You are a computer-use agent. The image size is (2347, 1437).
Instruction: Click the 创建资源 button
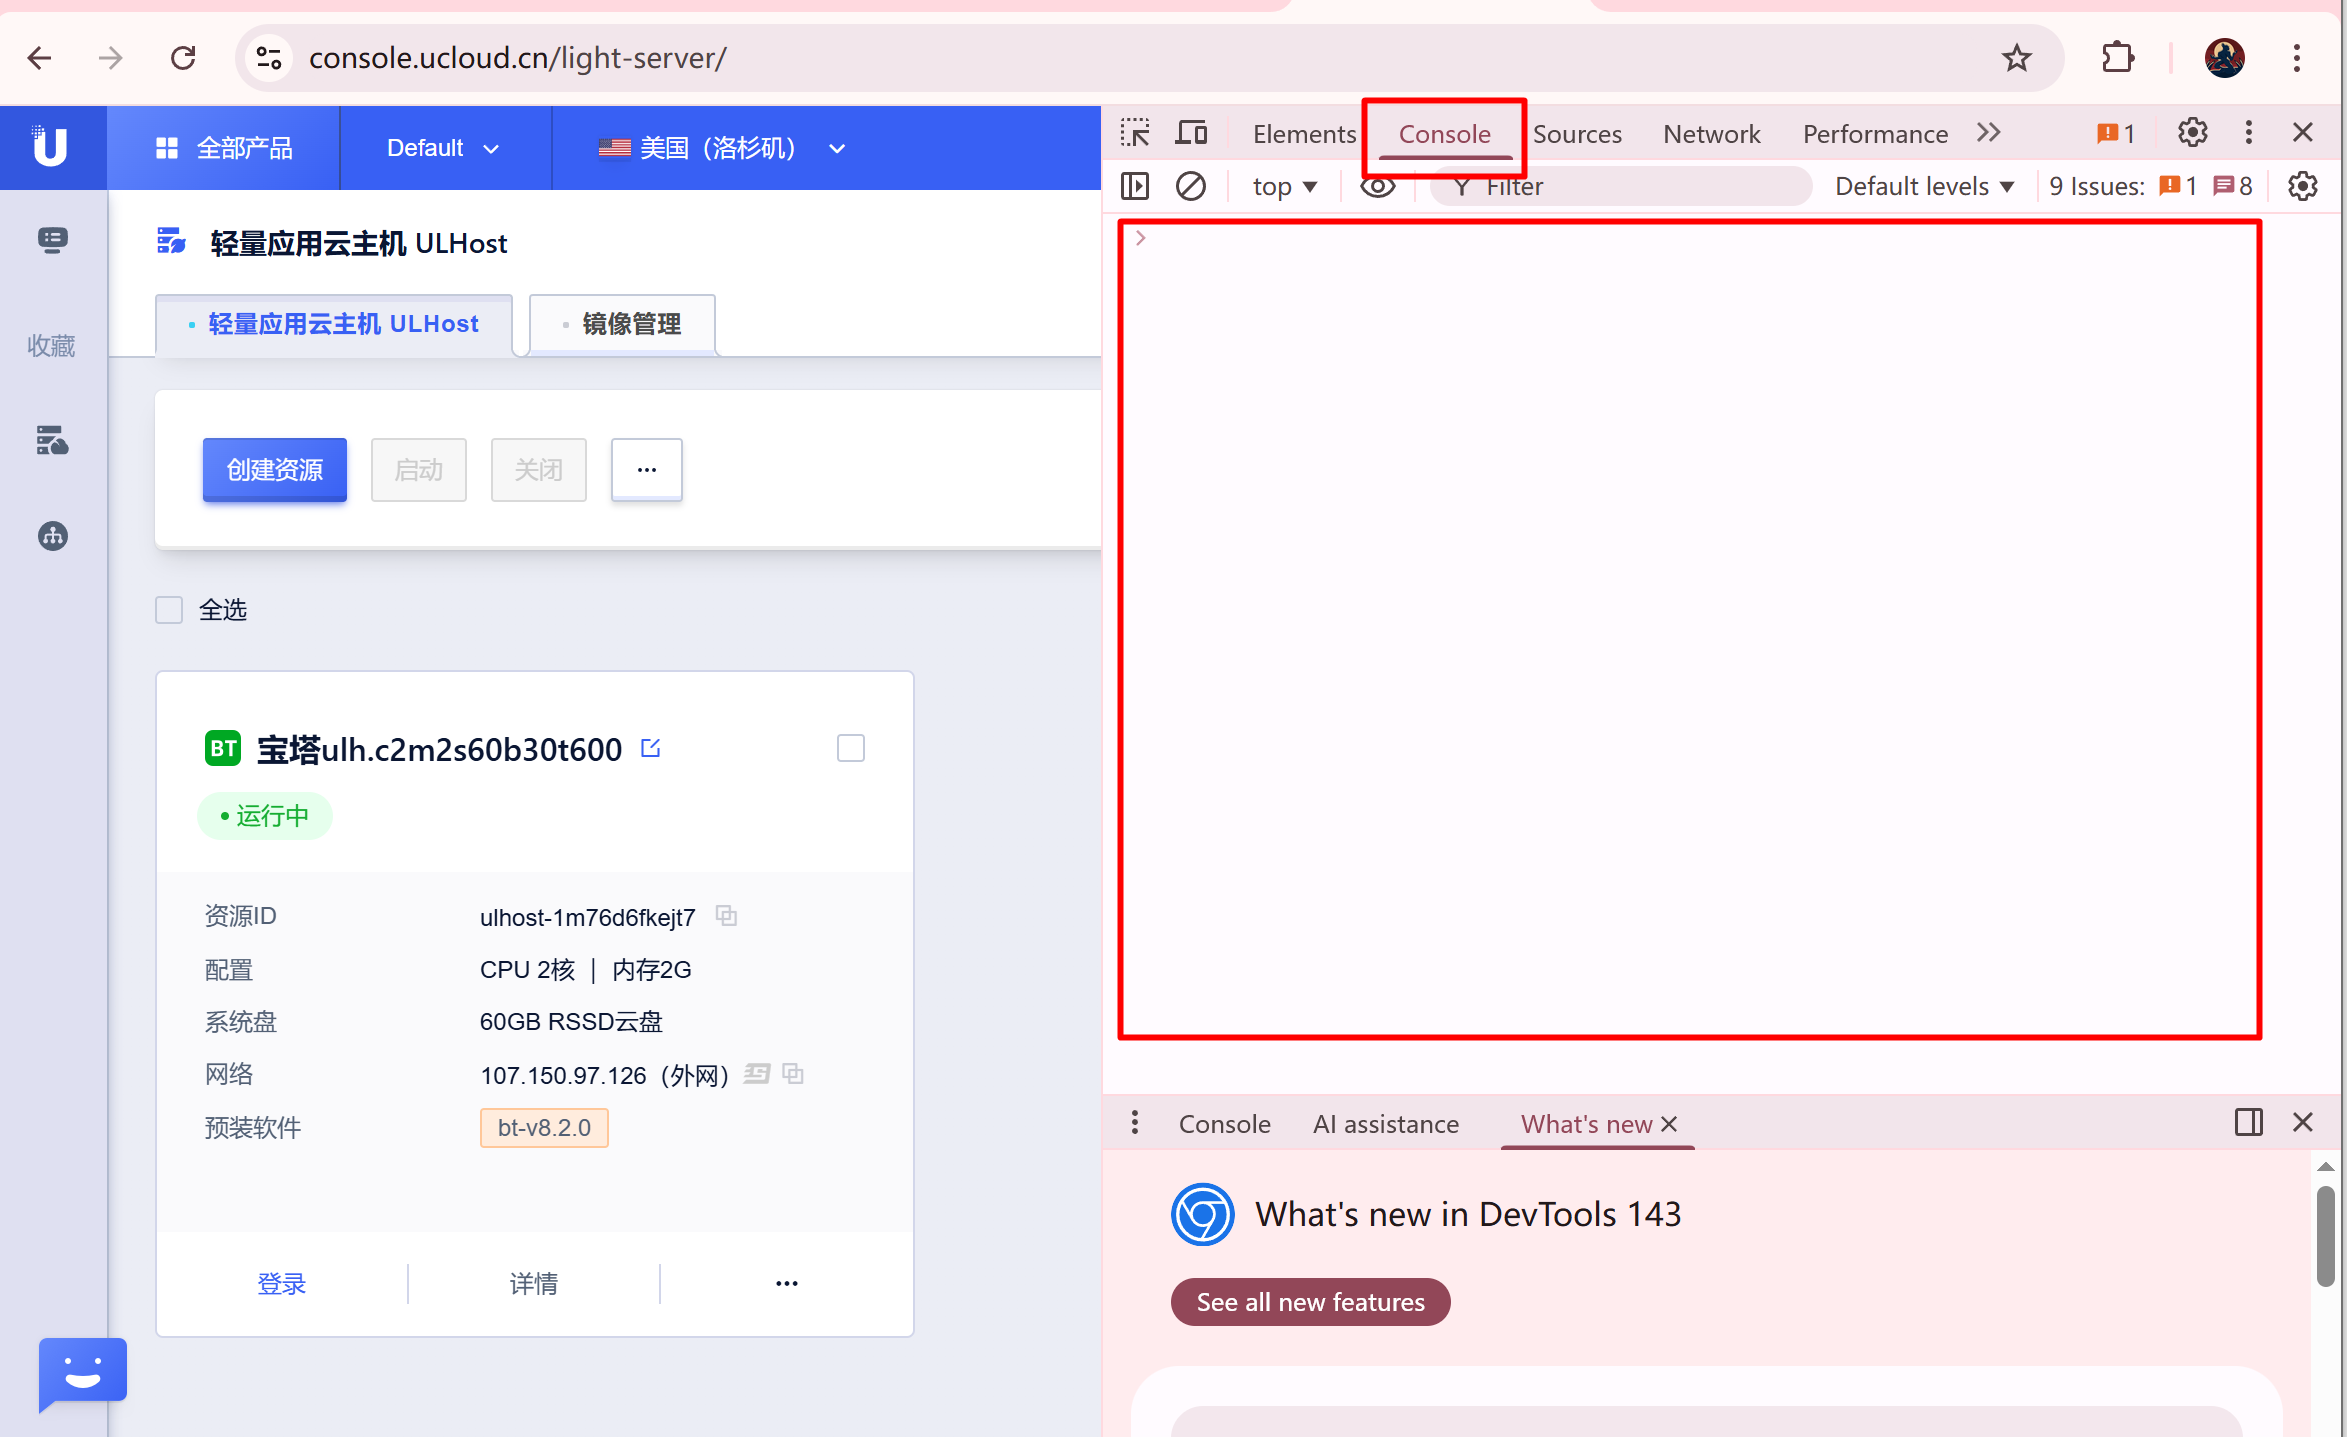point(274,470)
